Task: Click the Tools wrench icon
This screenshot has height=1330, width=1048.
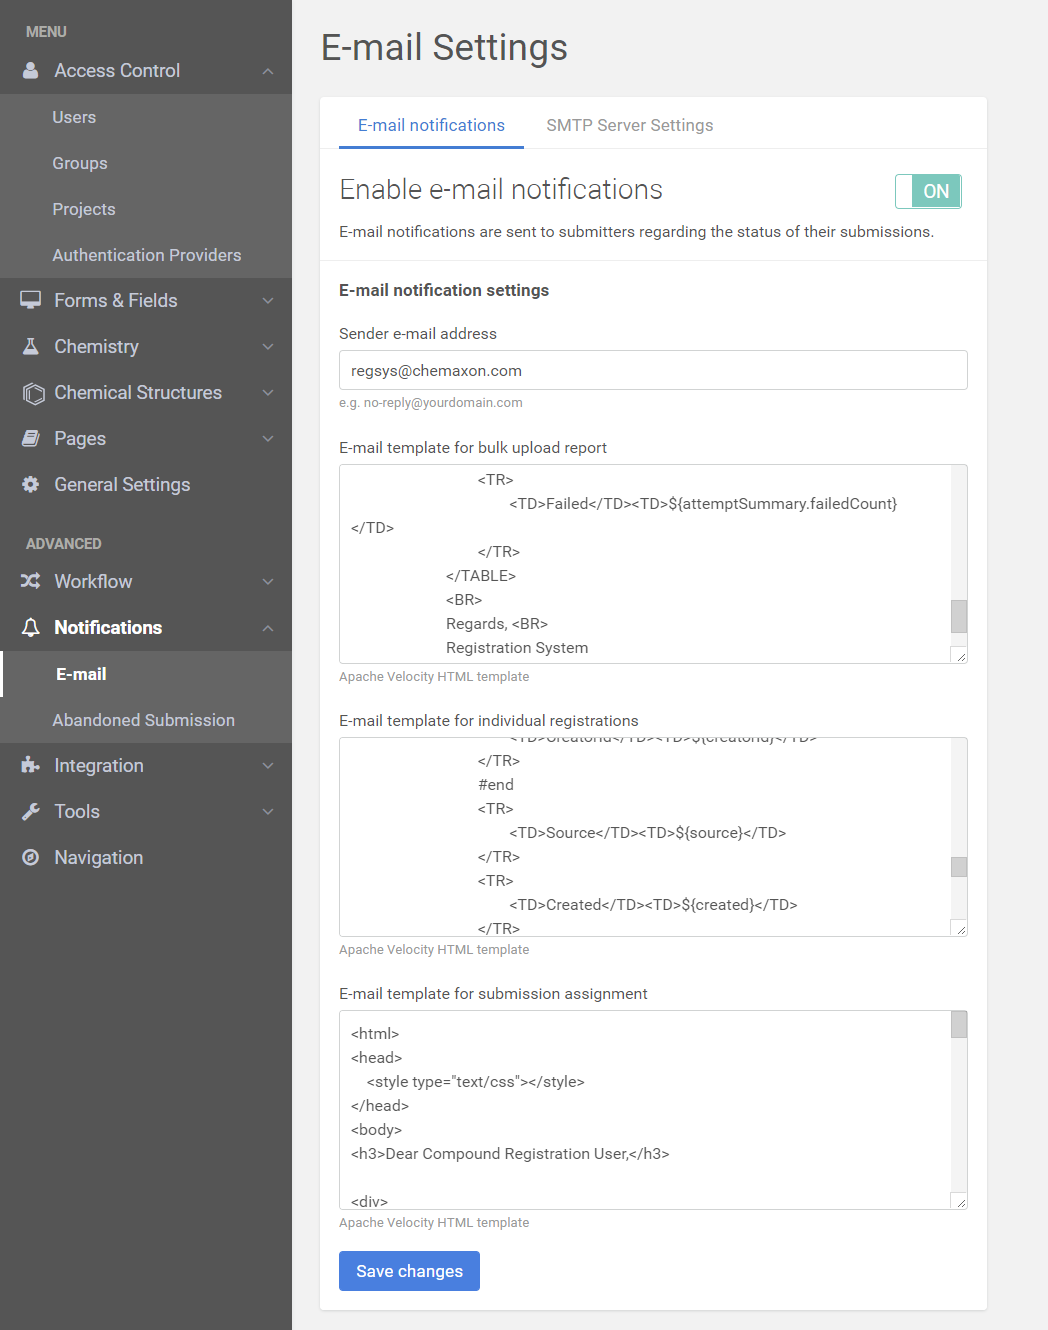Action: pyautogui.click(x=31, y=811)
